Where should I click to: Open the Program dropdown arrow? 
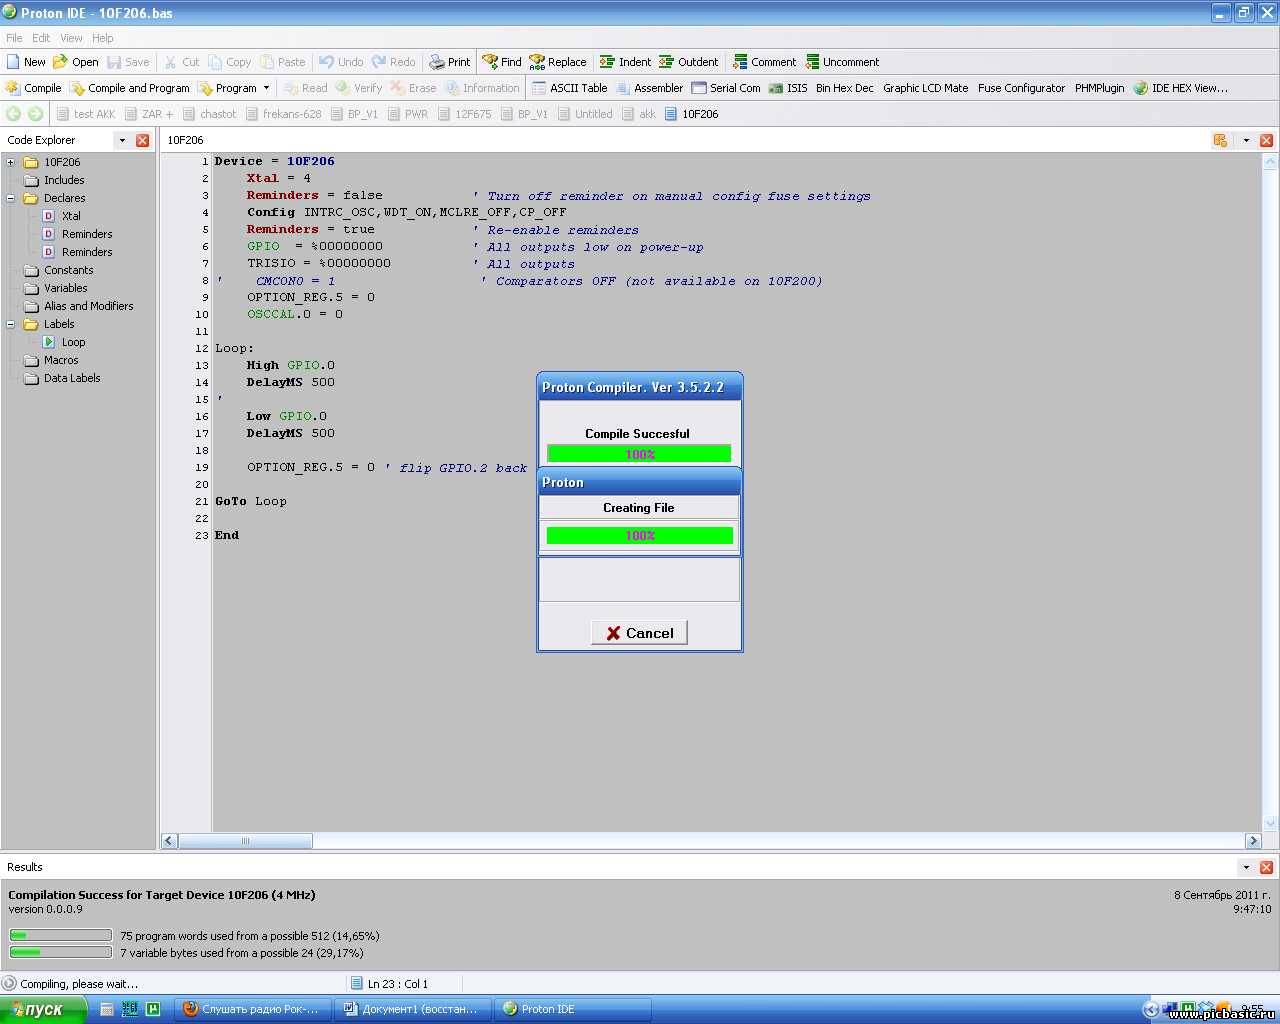(266, 88)
